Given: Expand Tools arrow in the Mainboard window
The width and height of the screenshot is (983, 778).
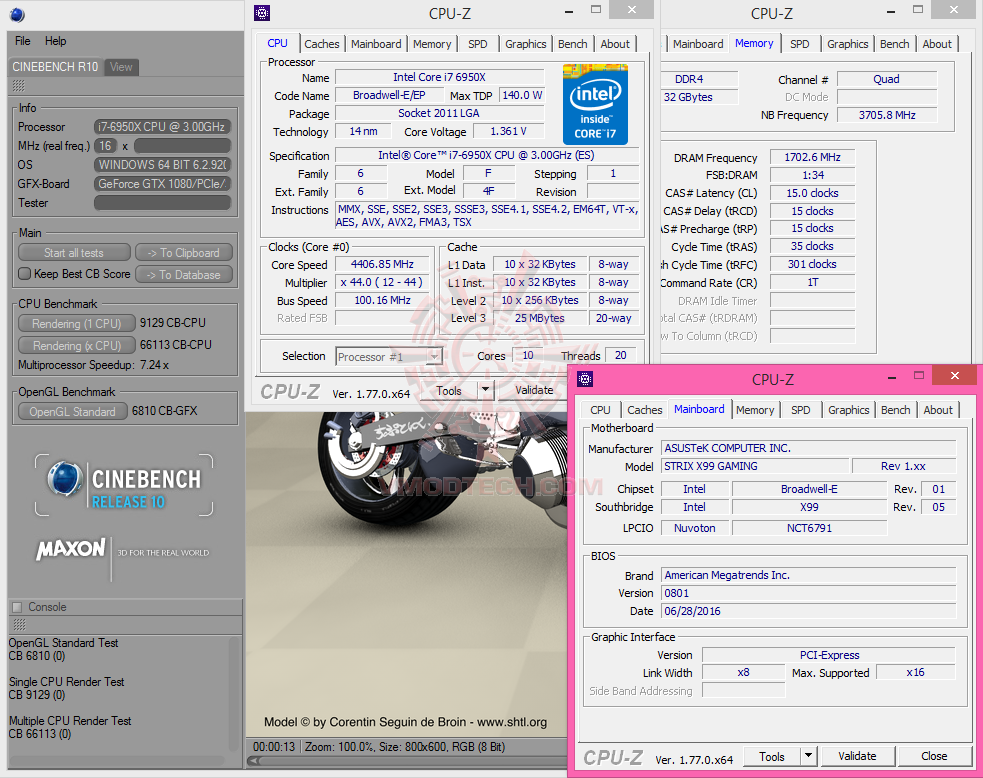Looking at the screenshot, I should coord(809,756).
